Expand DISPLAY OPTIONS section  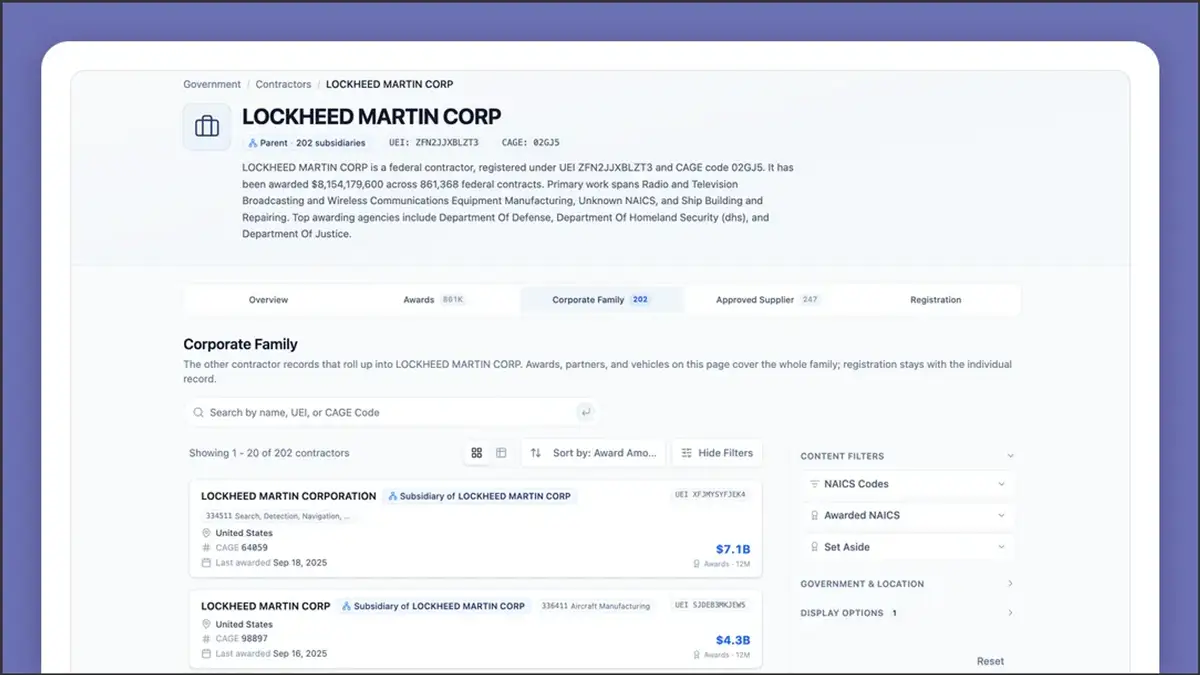point(1010,613)
